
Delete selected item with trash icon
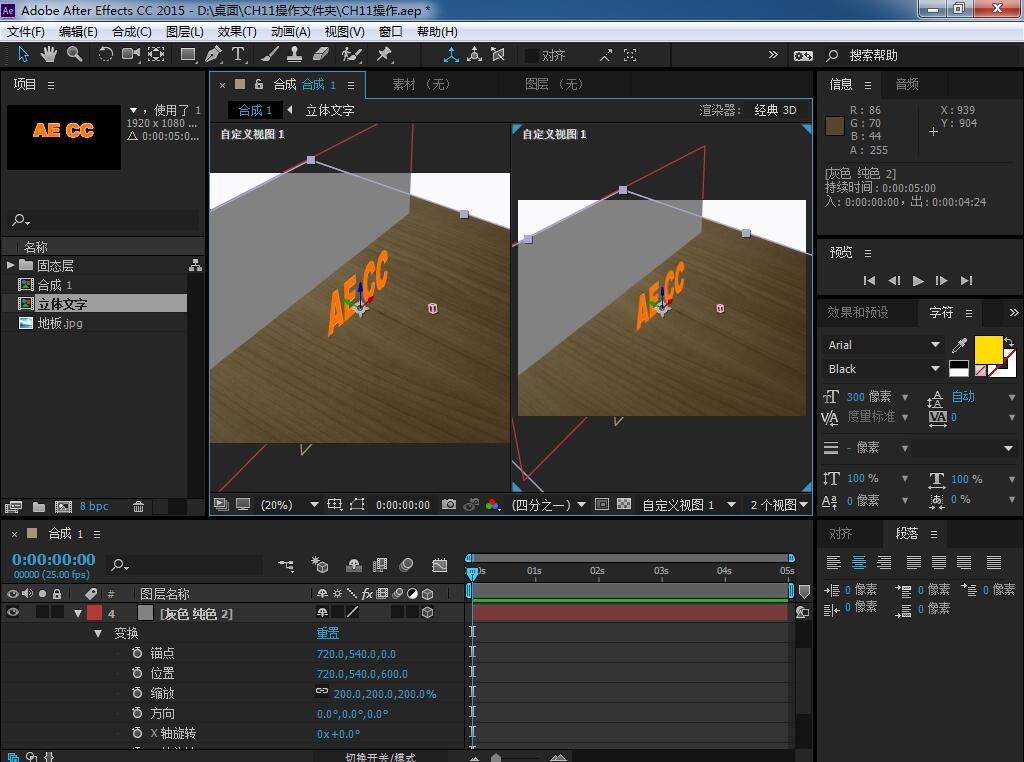click(x=138, y=506)
